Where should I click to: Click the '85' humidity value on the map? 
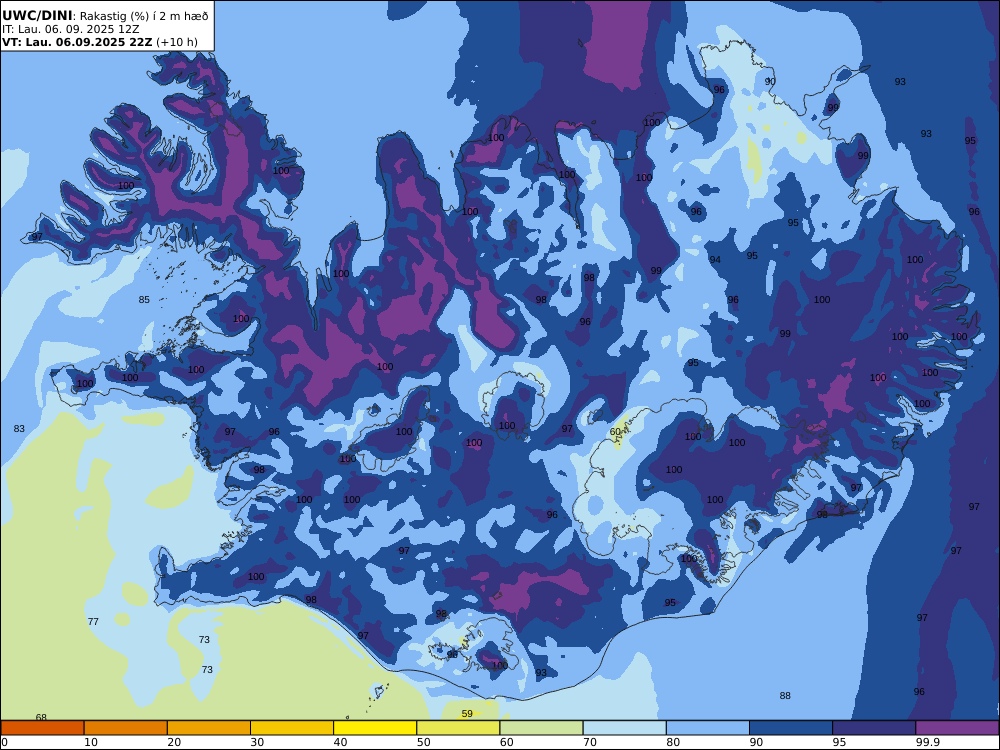pos(144,300)
